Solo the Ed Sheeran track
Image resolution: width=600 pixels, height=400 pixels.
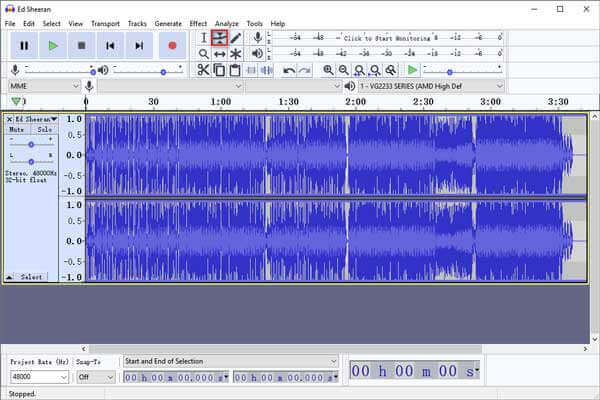point(45,129)
